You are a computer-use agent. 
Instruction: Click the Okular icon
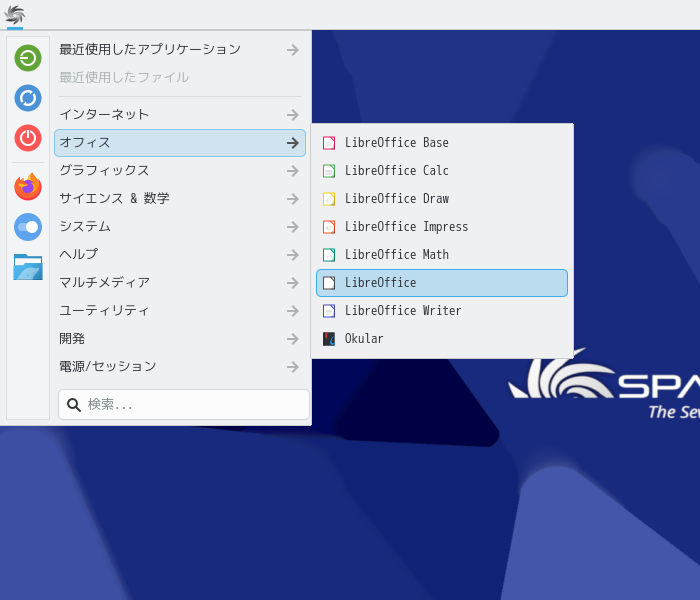(329, 339)
